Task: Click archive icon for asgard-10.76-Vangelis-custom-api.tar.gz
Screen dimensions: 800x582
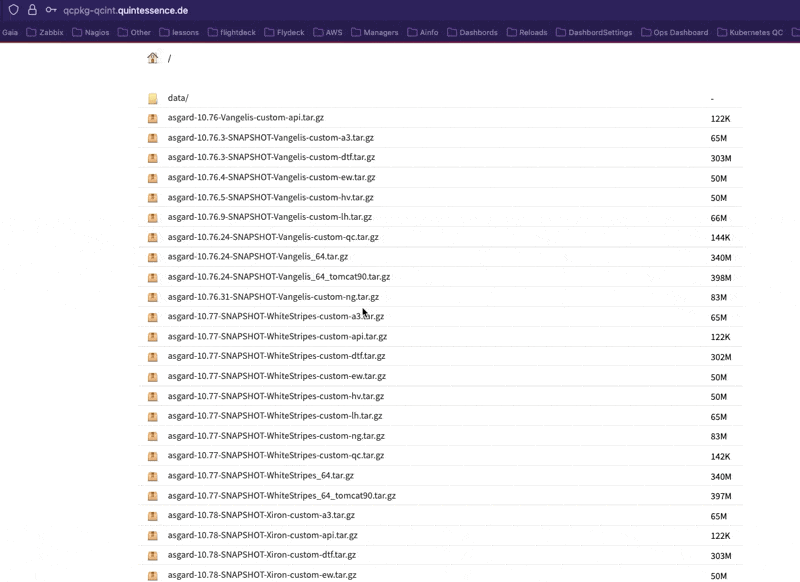Action: [153, 118]
